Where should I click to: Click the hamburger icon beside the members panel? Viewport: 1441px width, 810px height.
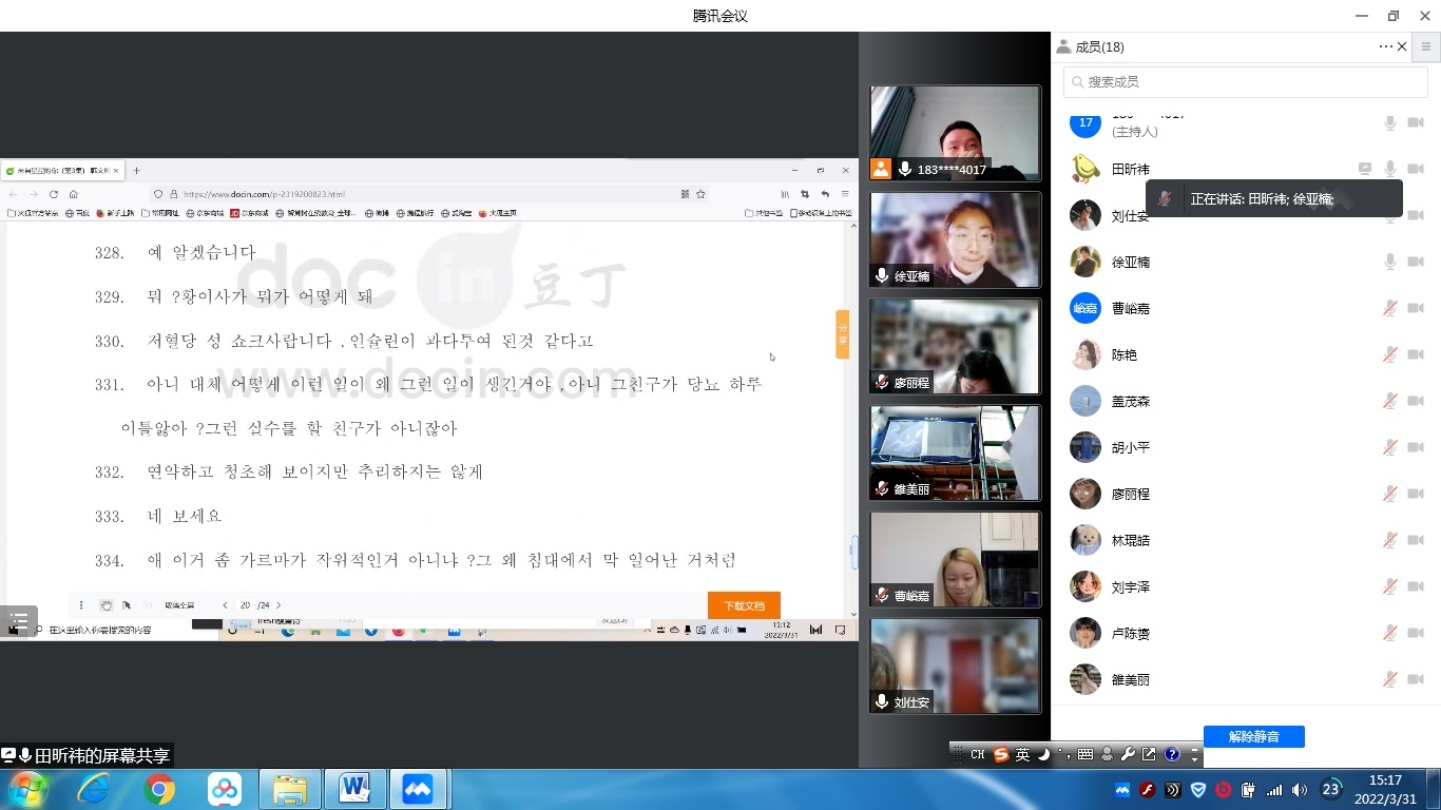tap(1426, 47)
